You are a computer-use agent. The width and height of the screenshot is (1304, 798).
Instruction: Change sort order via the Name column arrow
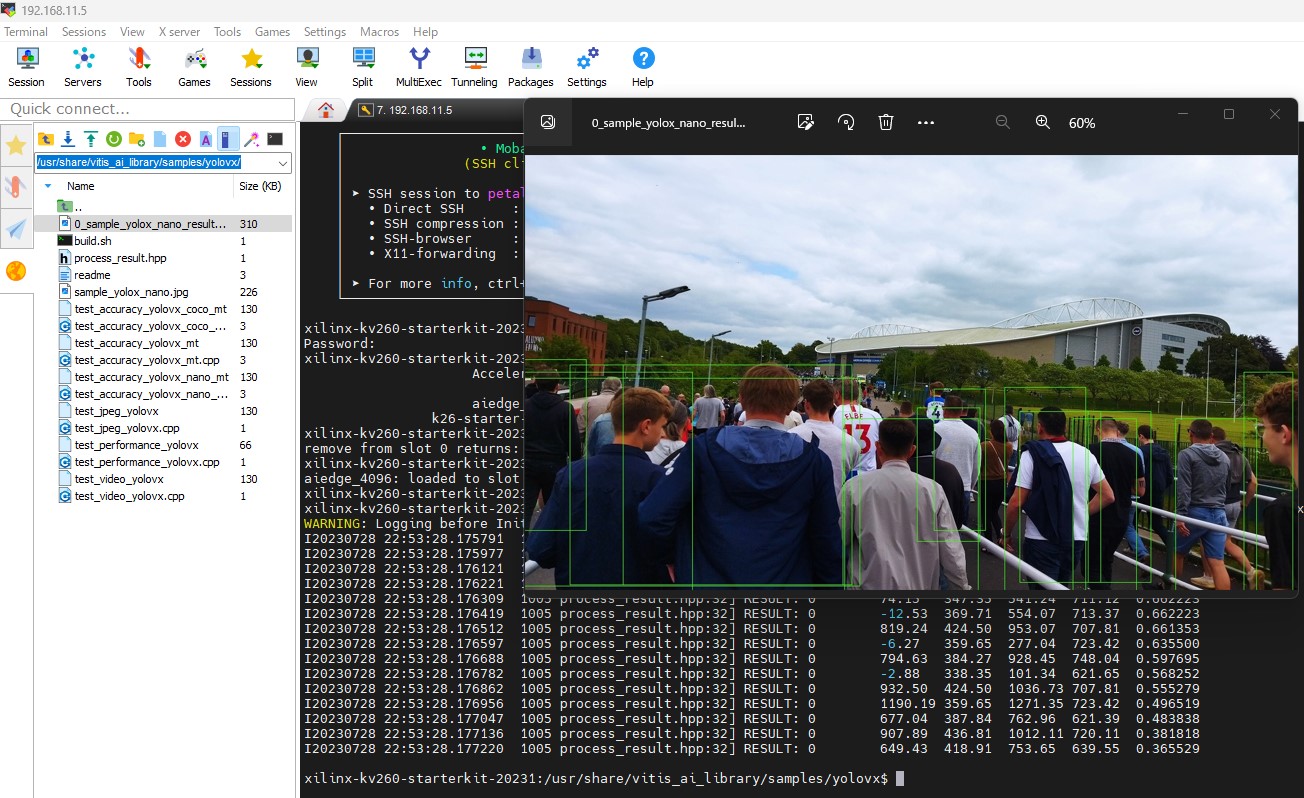(47, 186)
